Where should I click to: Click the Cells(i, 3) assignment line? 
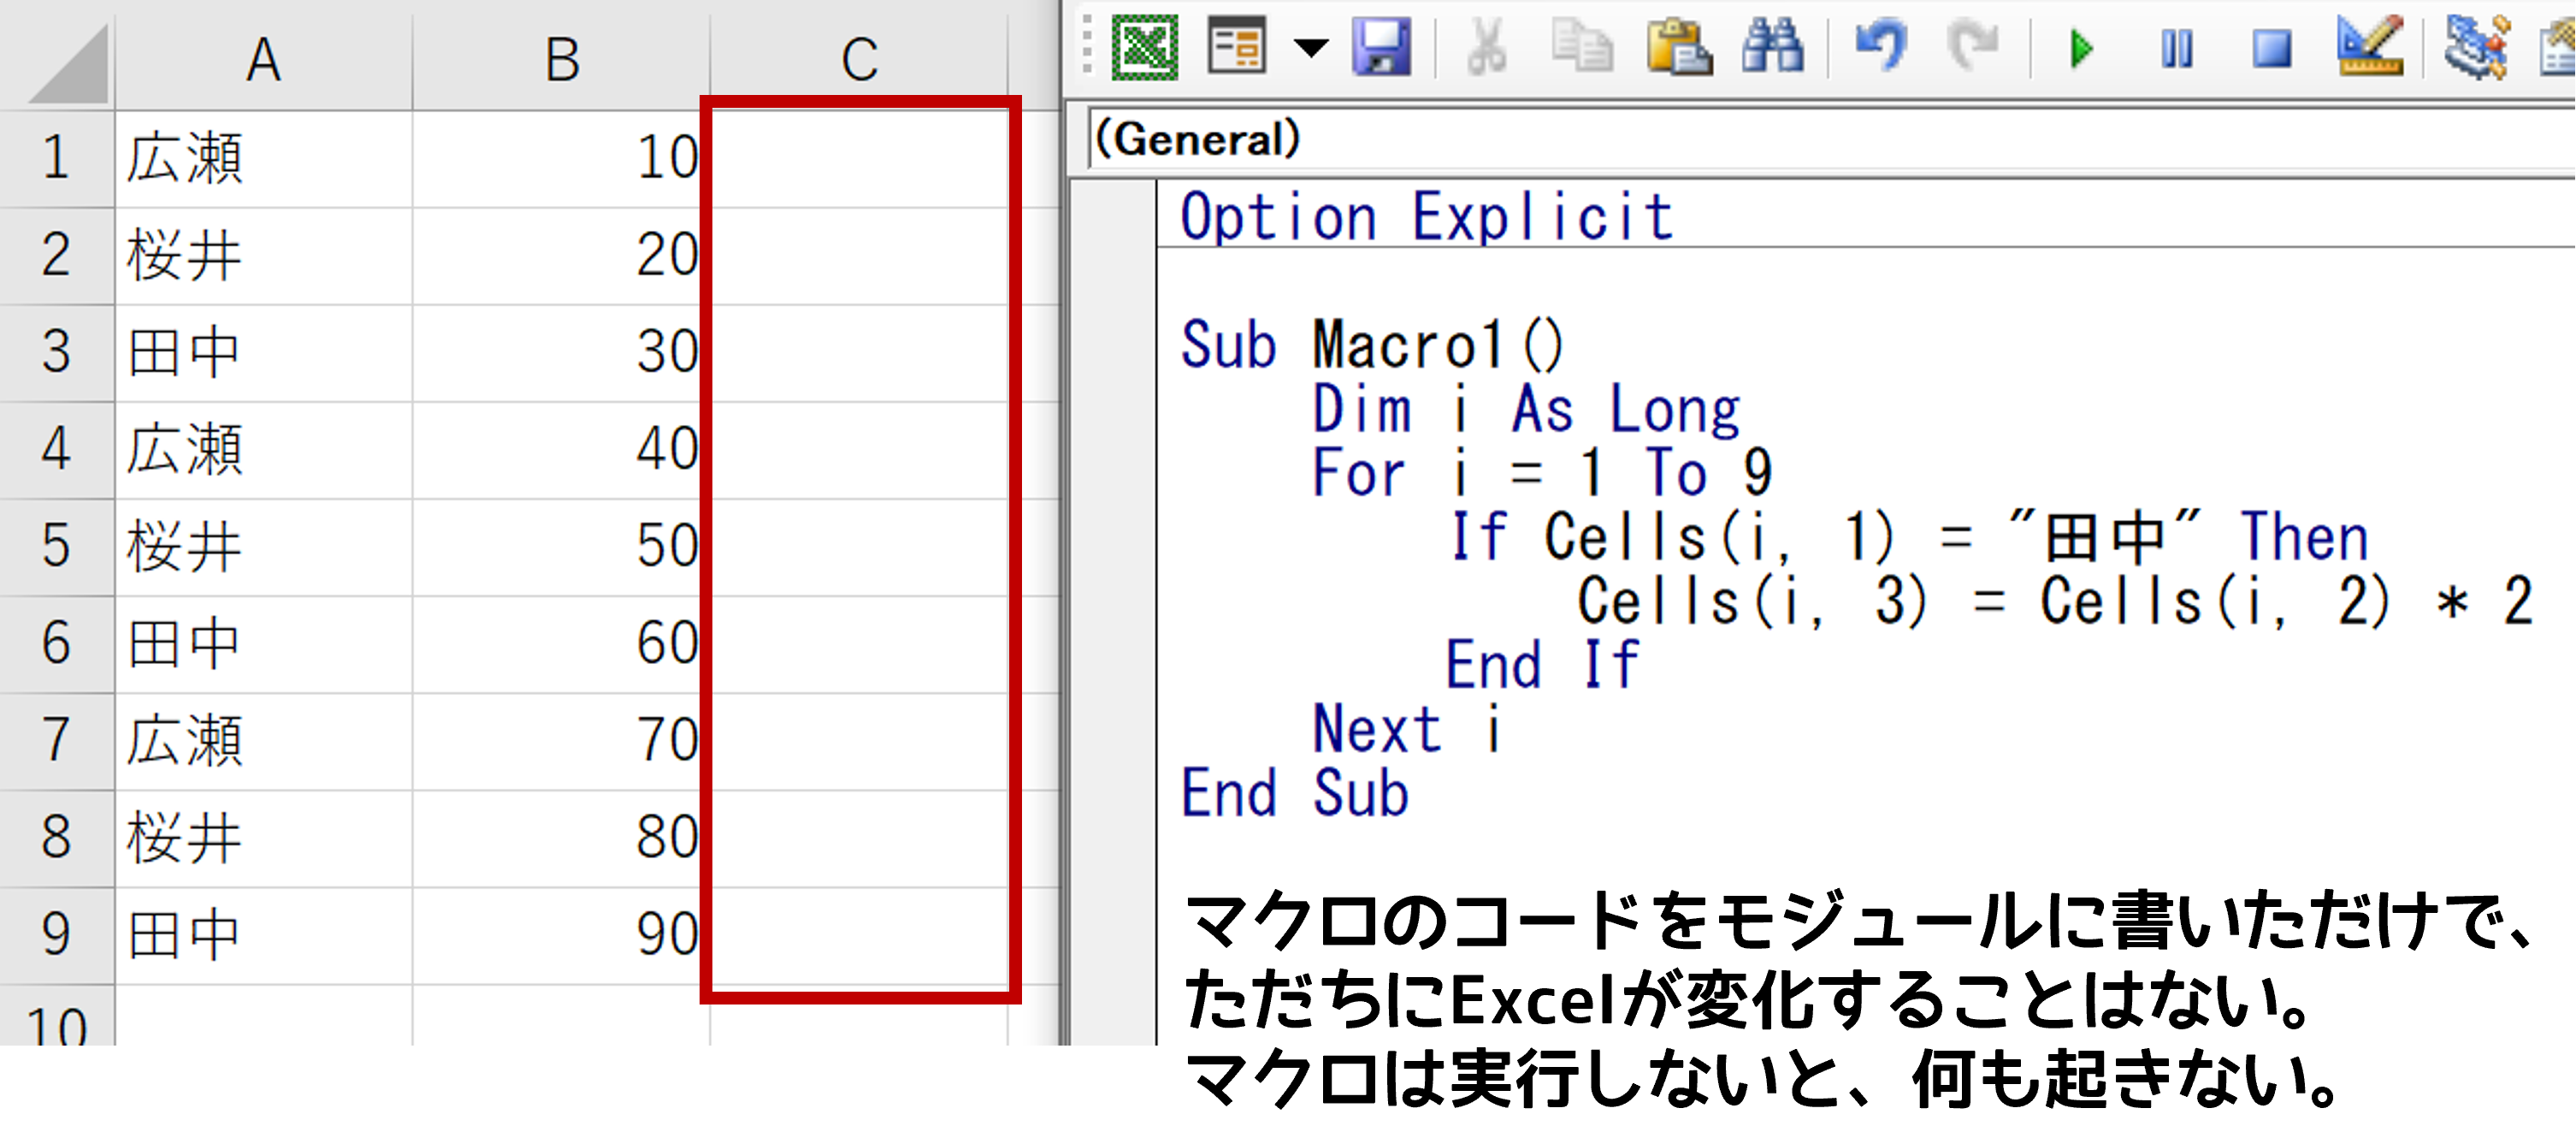click(2055, 601)
